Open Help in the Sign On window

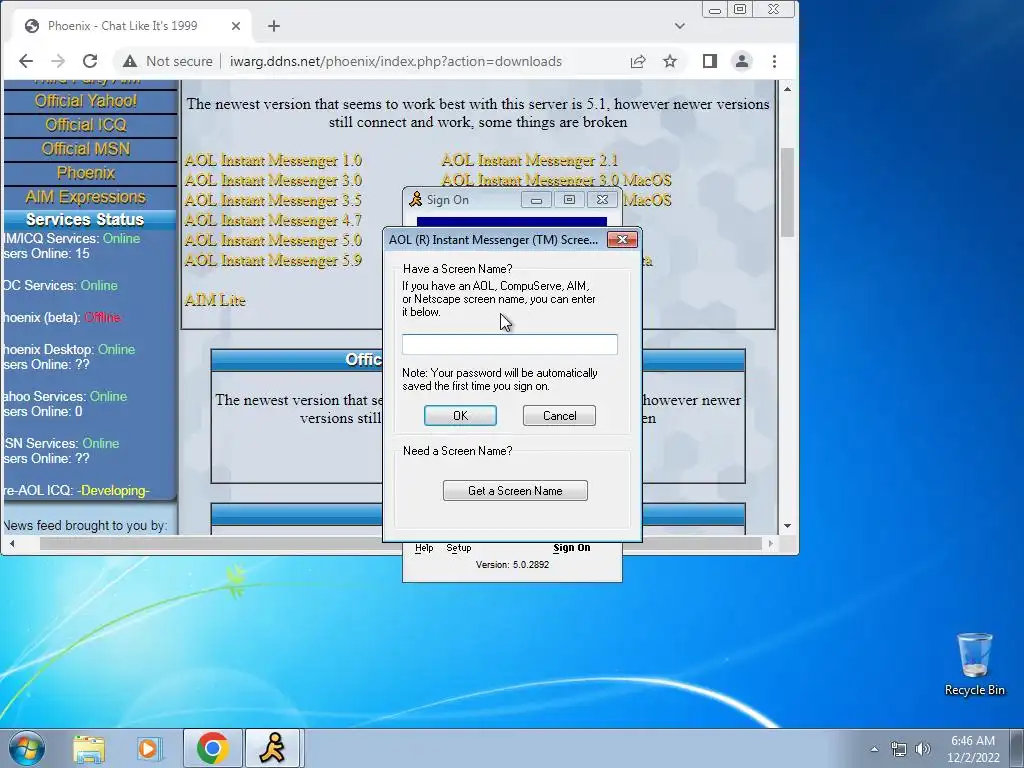coord(424,548)
